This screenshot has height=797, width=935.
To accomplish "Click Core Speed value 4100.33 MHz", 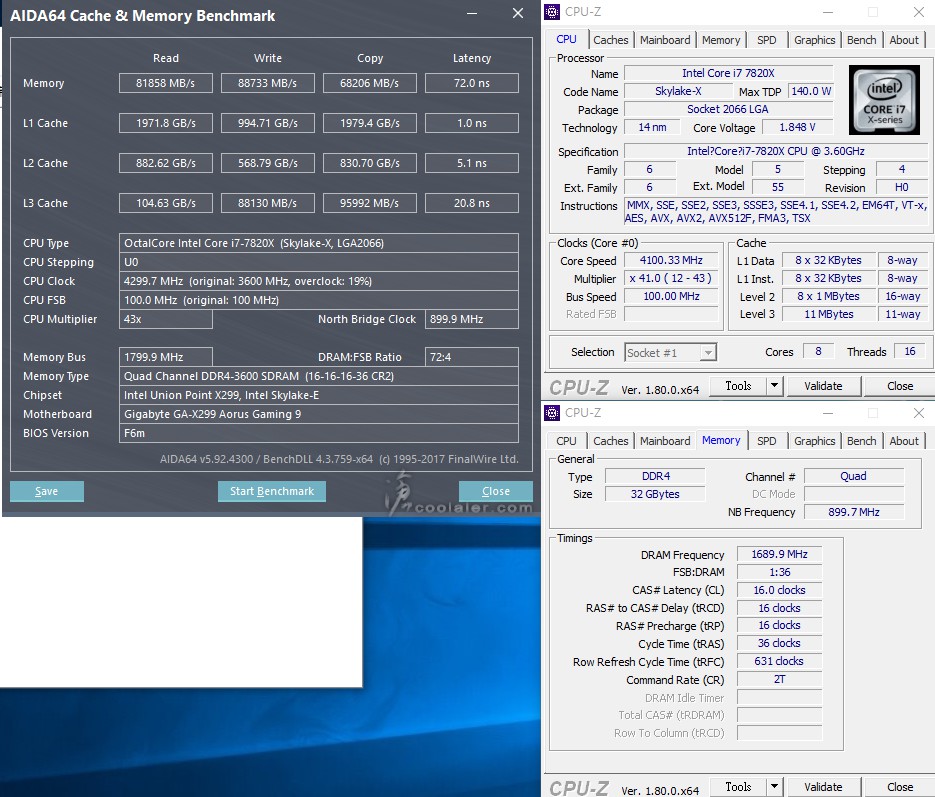I will [671, 261].
